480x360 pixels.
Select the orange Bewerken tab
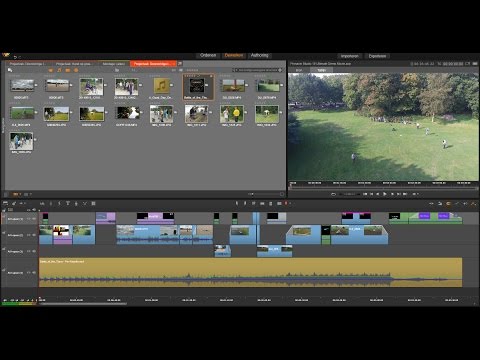pyautogui.click(x=234, y=55)
